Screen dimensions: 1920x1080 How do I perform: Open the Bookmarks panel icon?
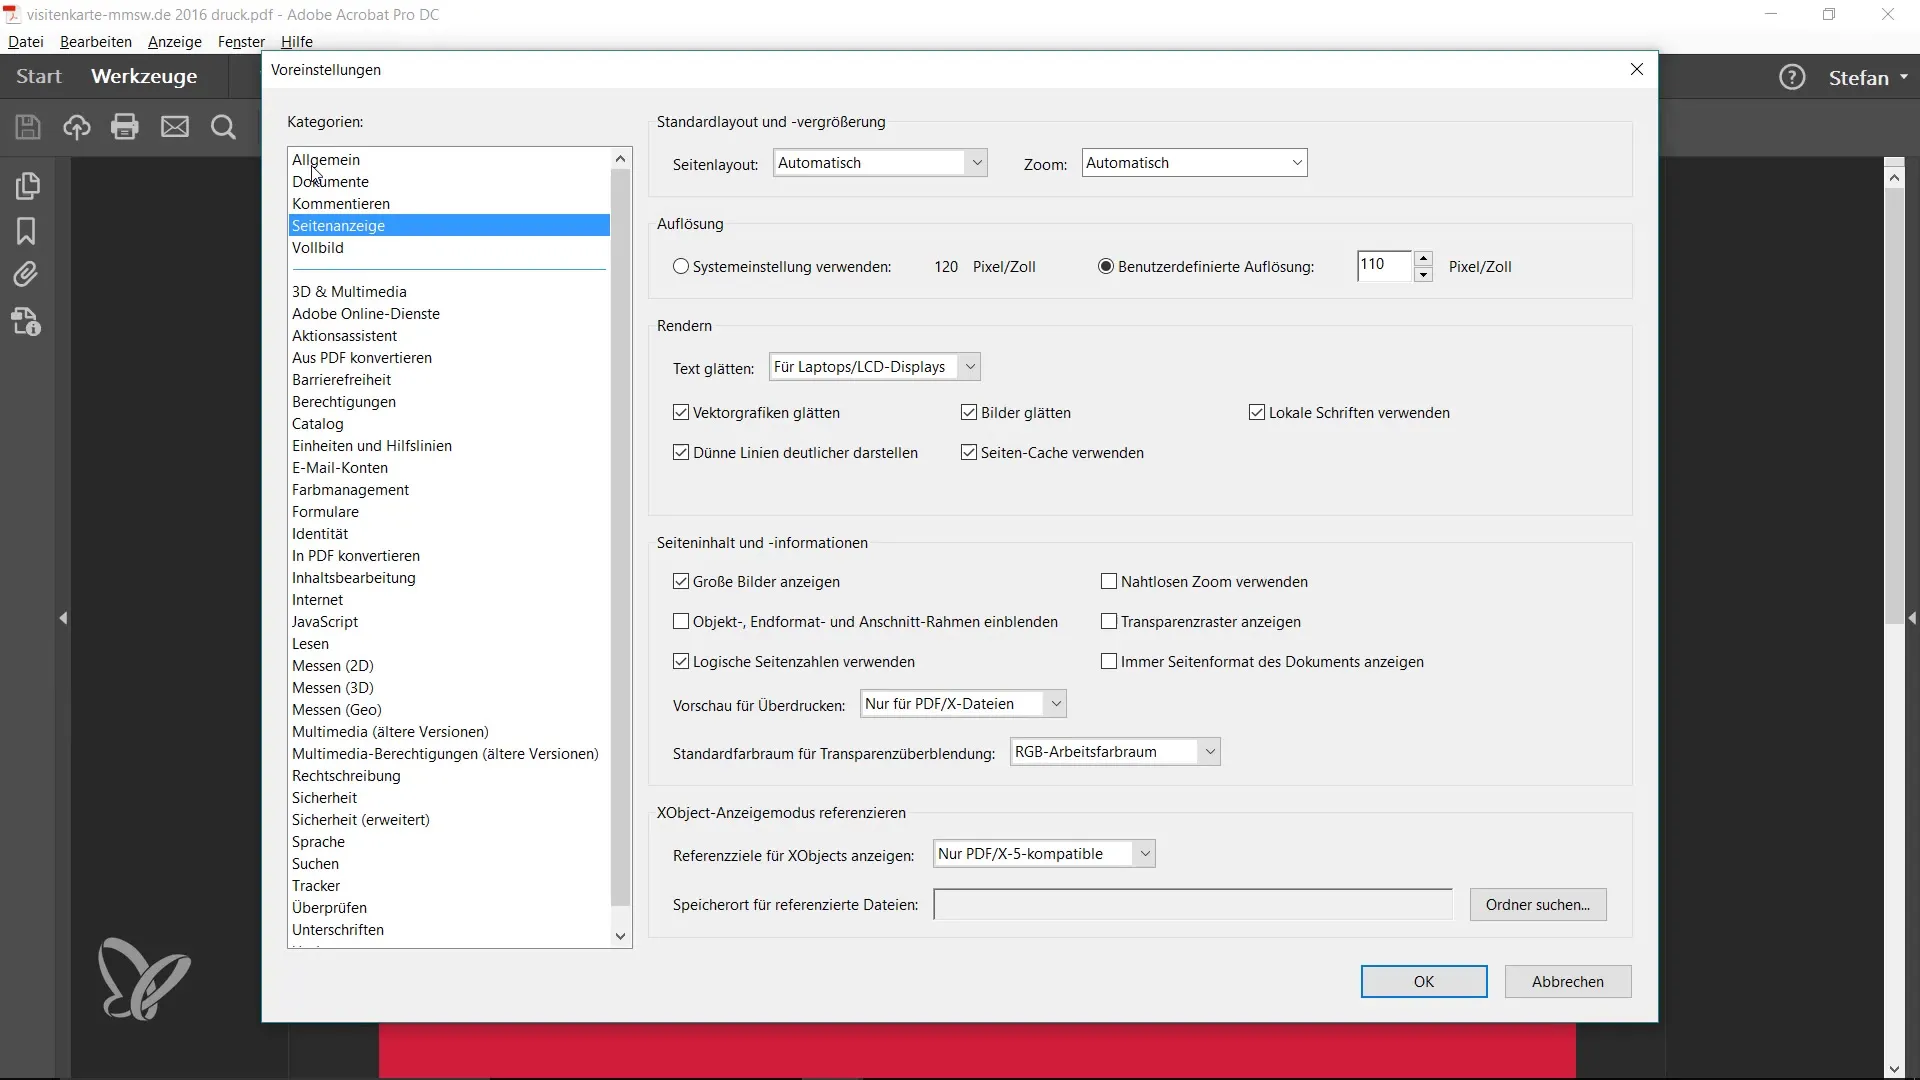pos(27,231)
